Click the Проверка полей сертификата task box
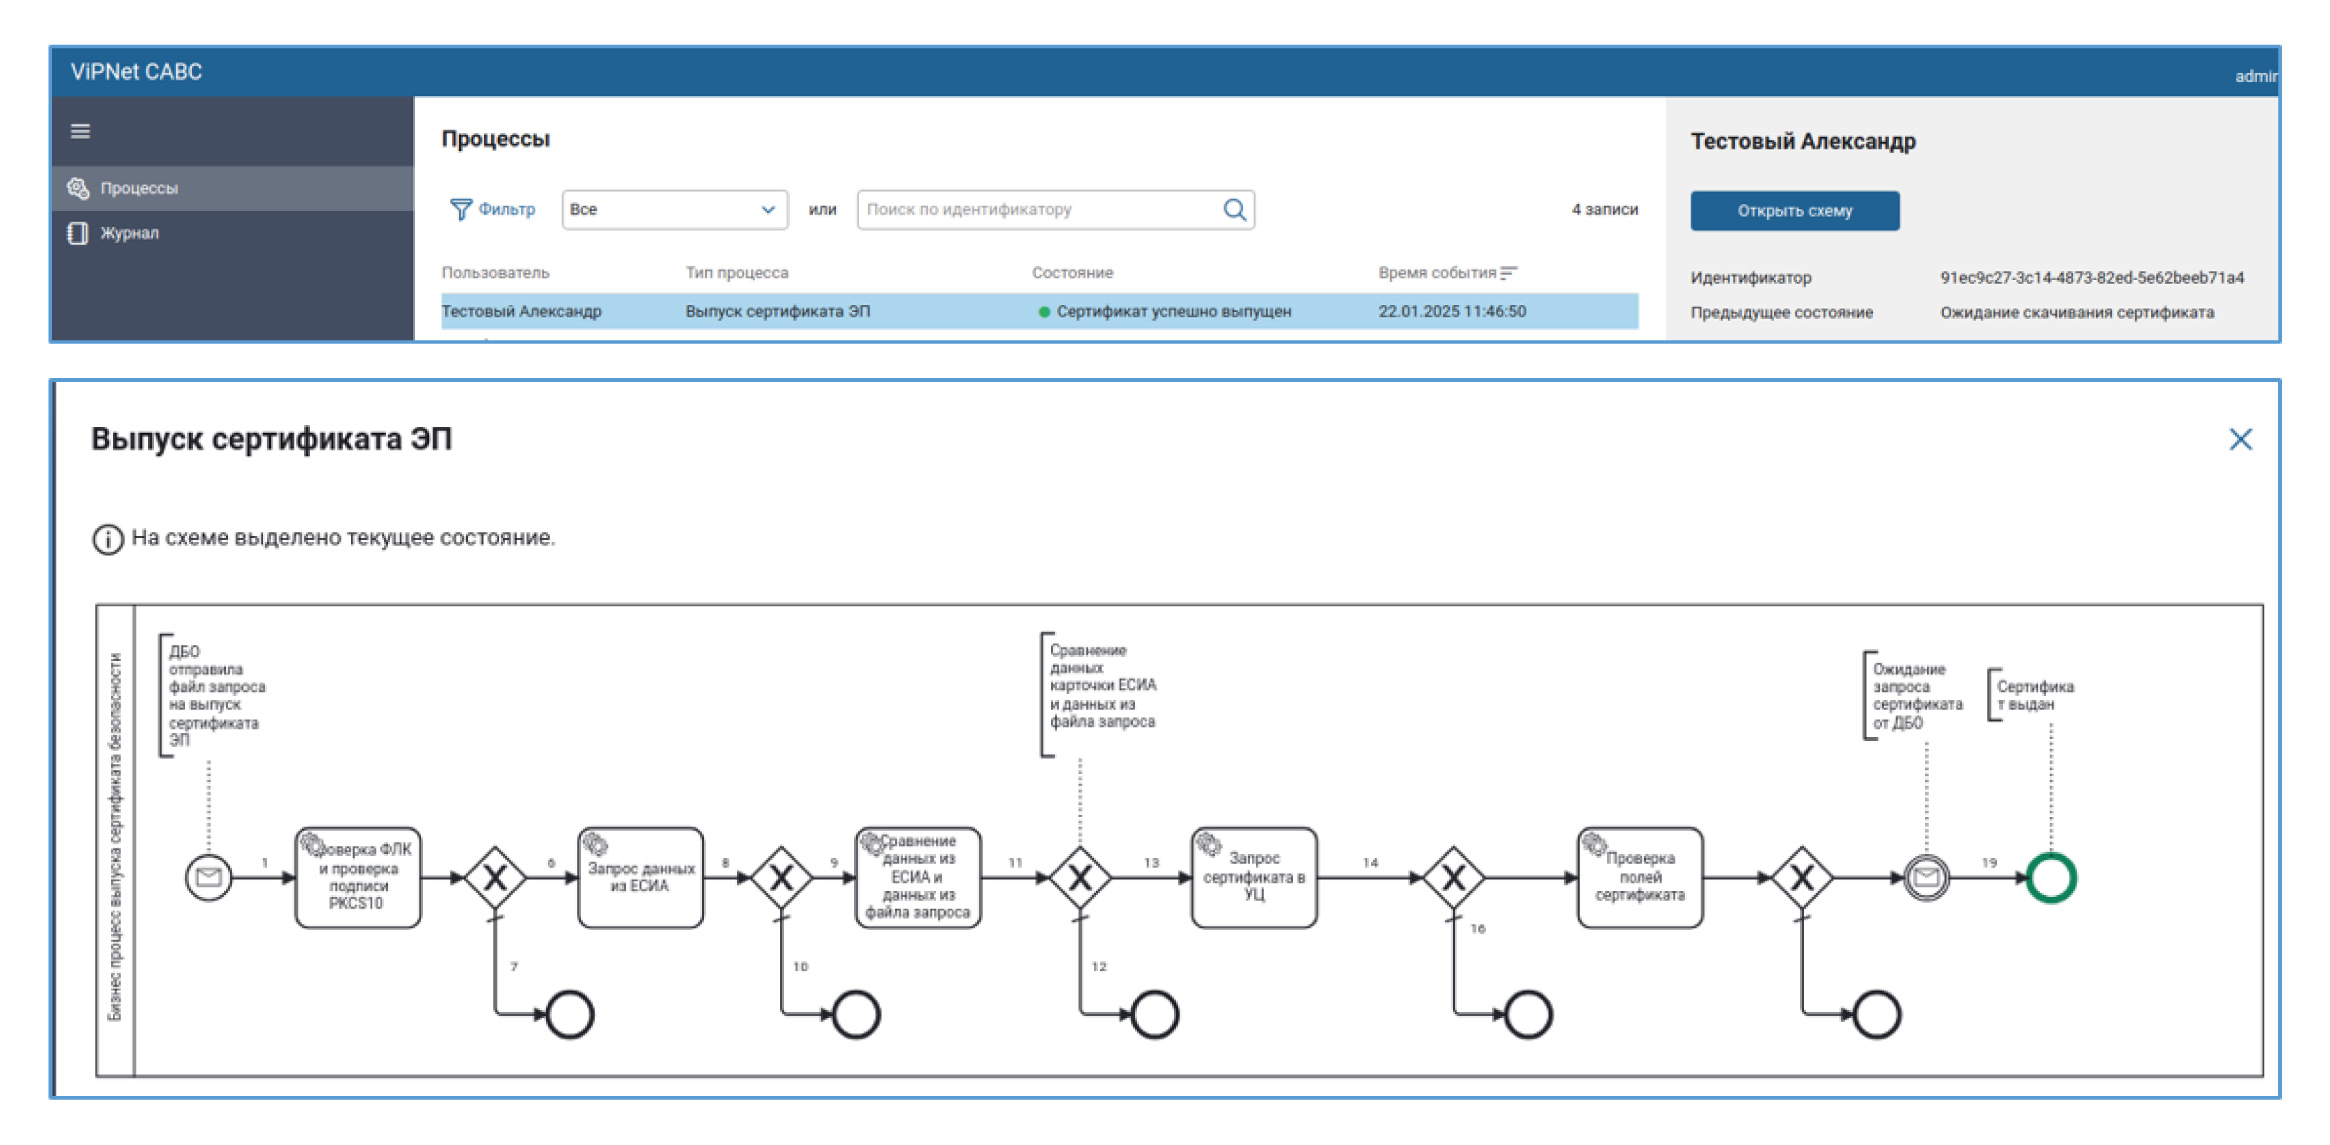The image size is (2330, 1145). coord(1639,877)
